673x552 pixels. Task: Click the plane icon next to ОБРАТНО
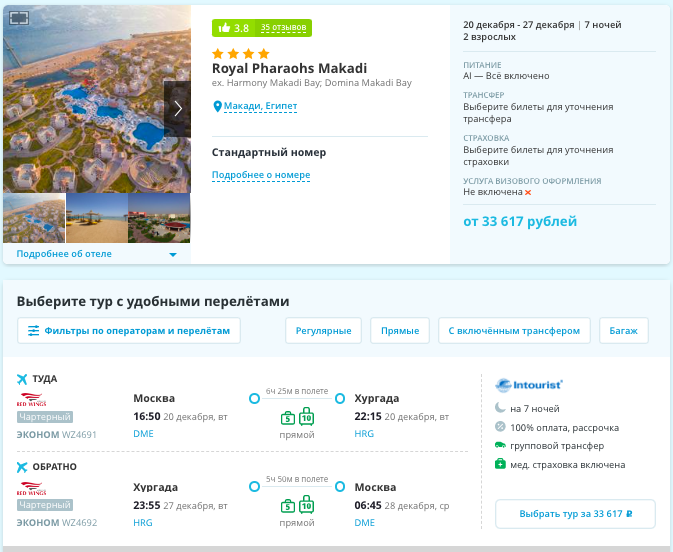pos(22,467)
